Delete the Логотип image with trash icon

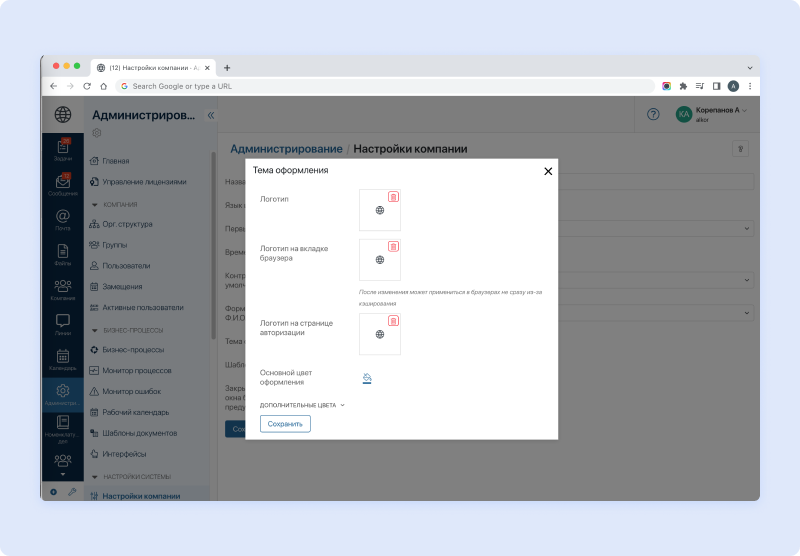tap(393, 197)
